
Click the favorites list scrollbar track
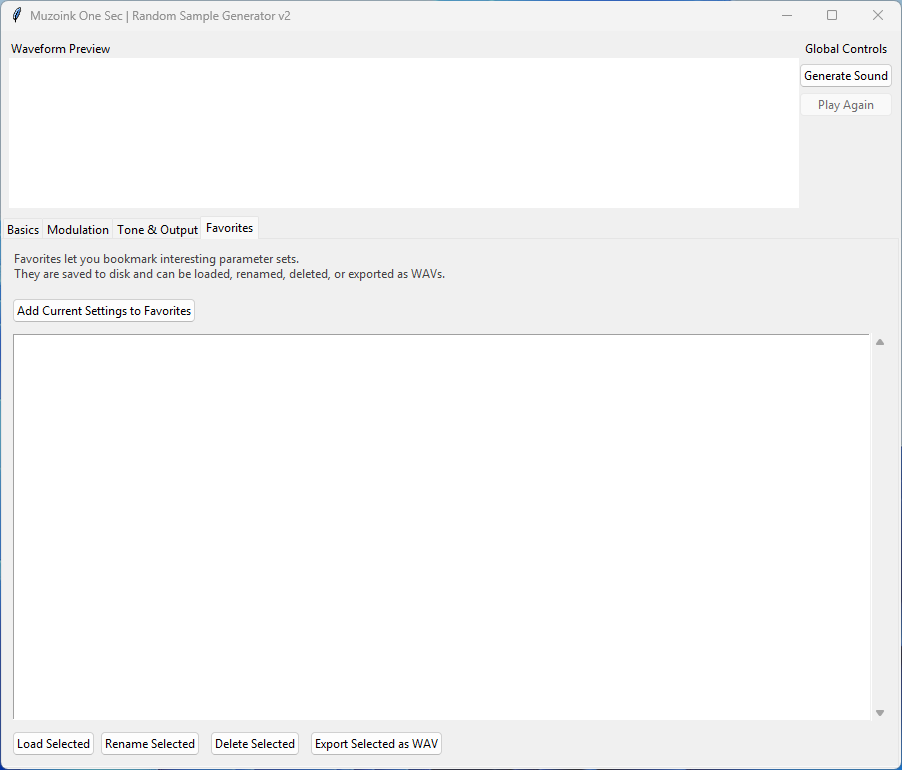pos(880,527)
